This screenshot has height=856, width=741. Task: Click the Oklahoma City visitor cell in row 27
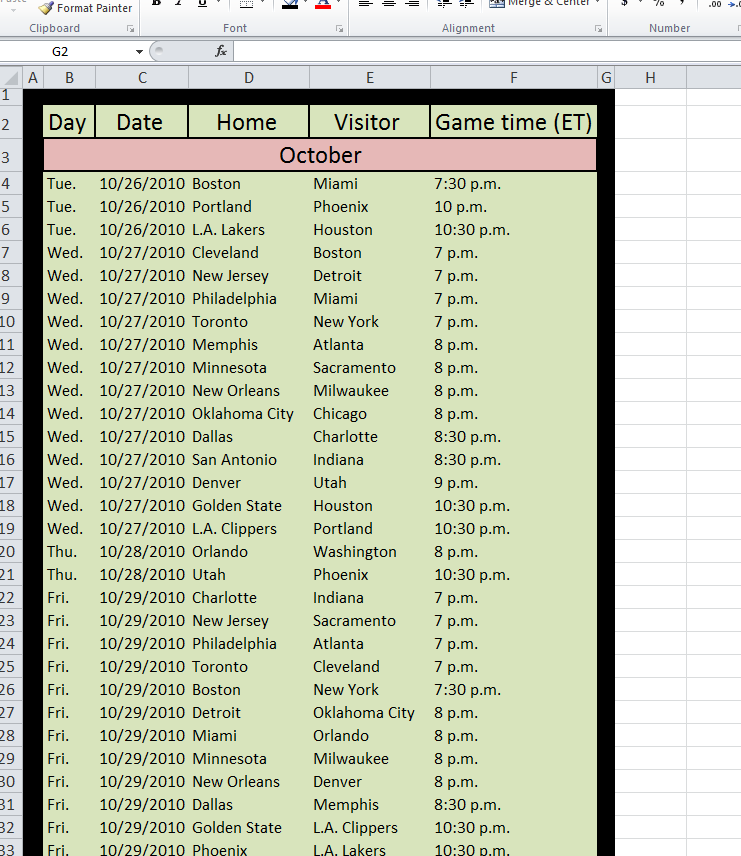pyautogui.click(x=370, y=712)
